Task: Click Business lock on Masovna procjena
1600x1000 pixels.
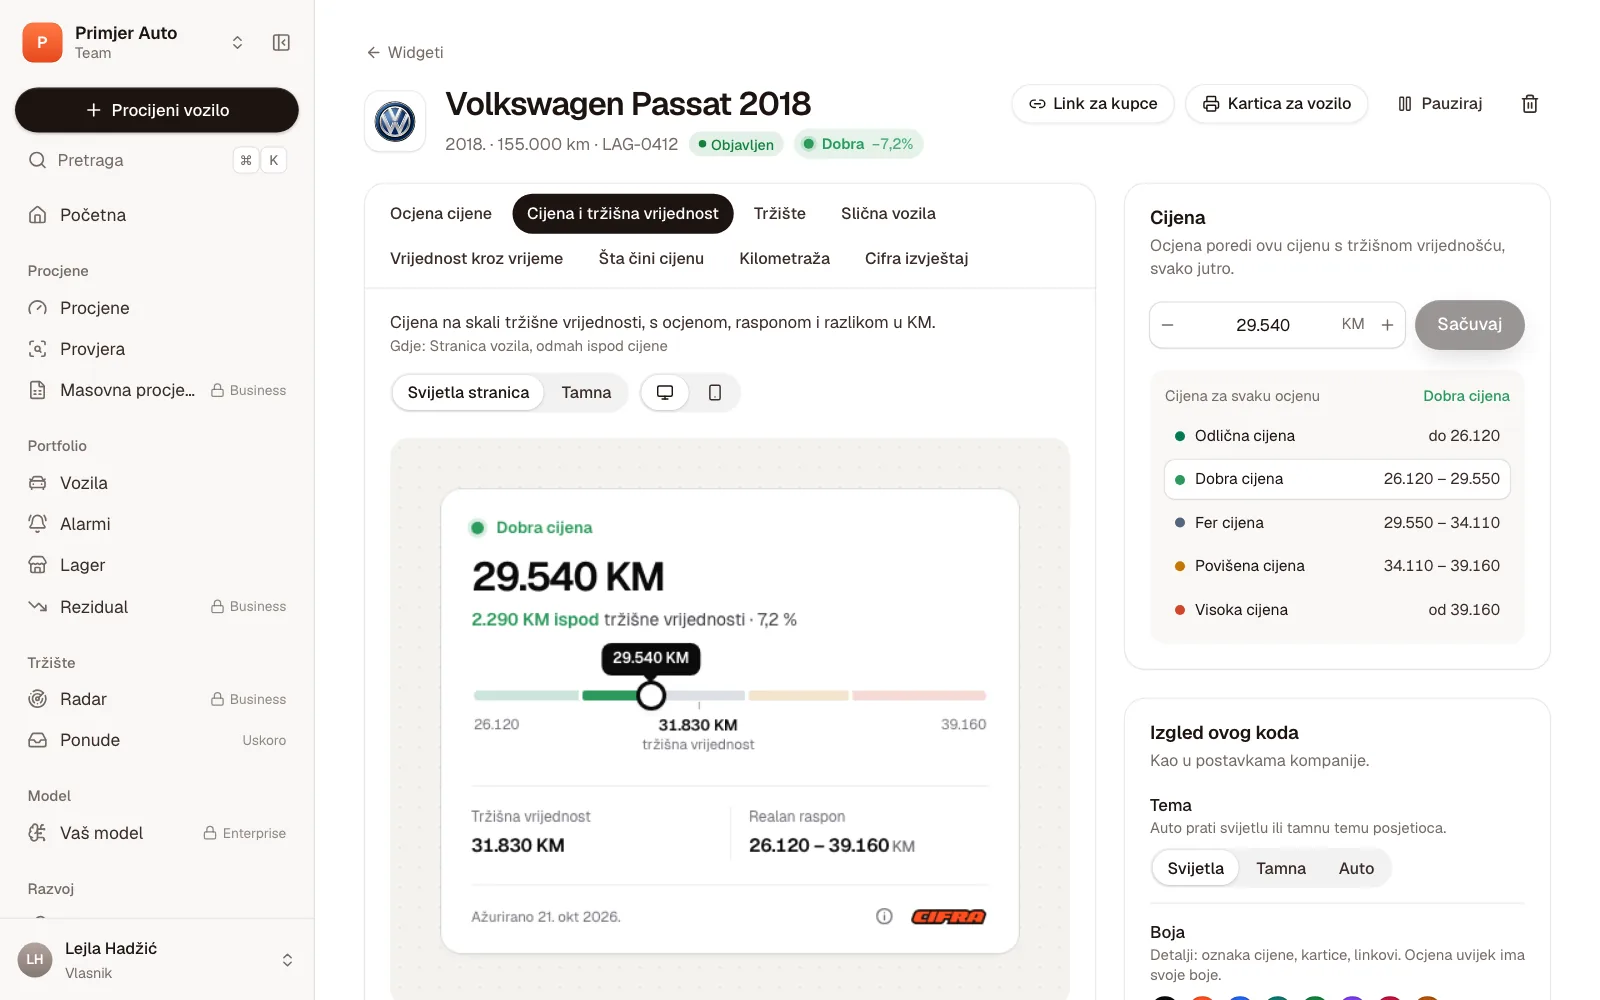Action: coord(248,390)
